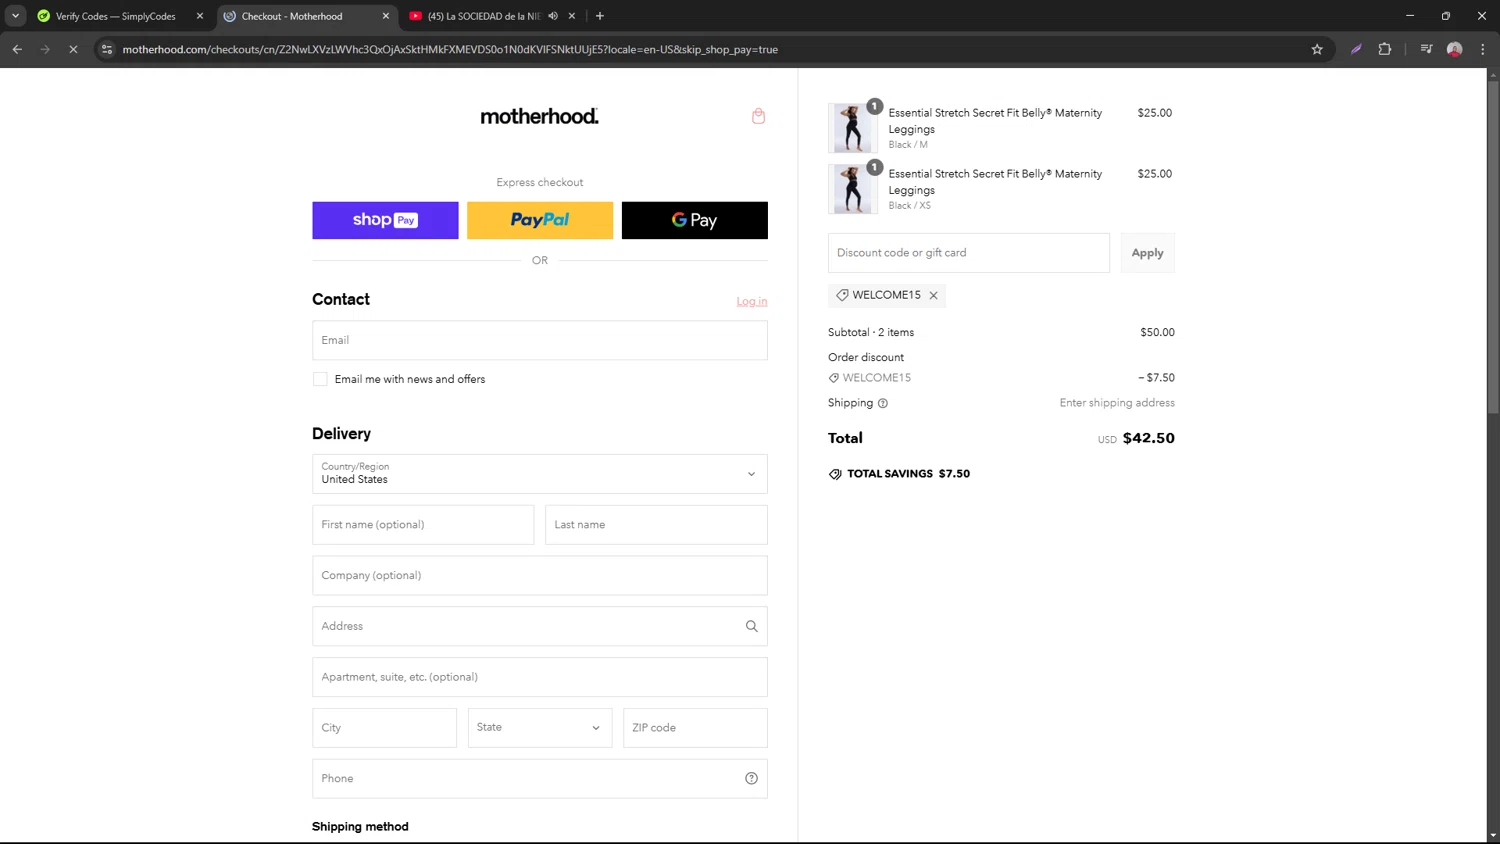Open the Chrome profile avatar
This screenshot has height=844, width=1500.
coord(1454,49)
